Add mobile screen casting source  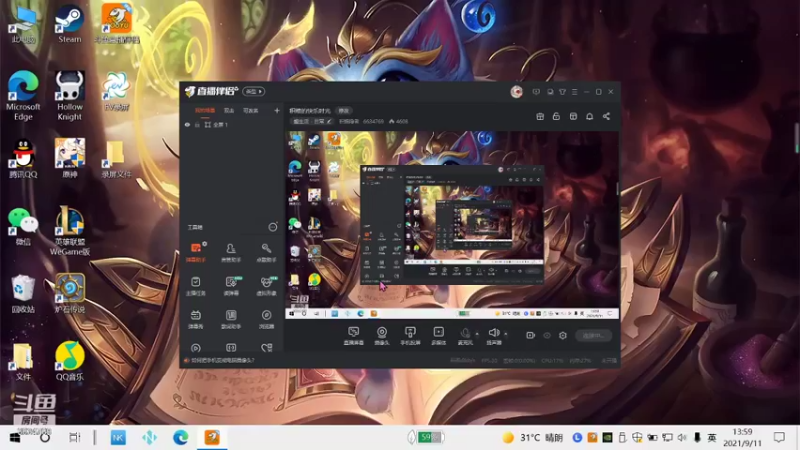(410, 336)
